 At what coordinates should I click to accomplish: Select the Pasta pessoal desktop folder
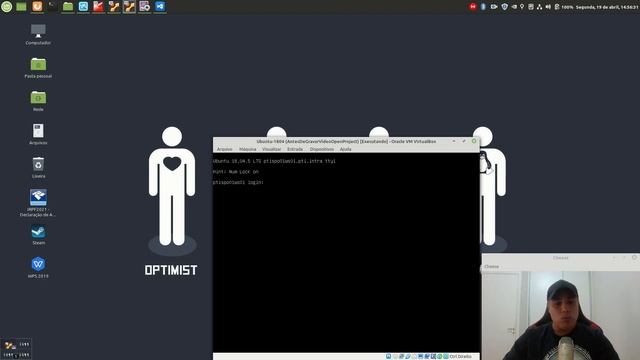[38, 68]
